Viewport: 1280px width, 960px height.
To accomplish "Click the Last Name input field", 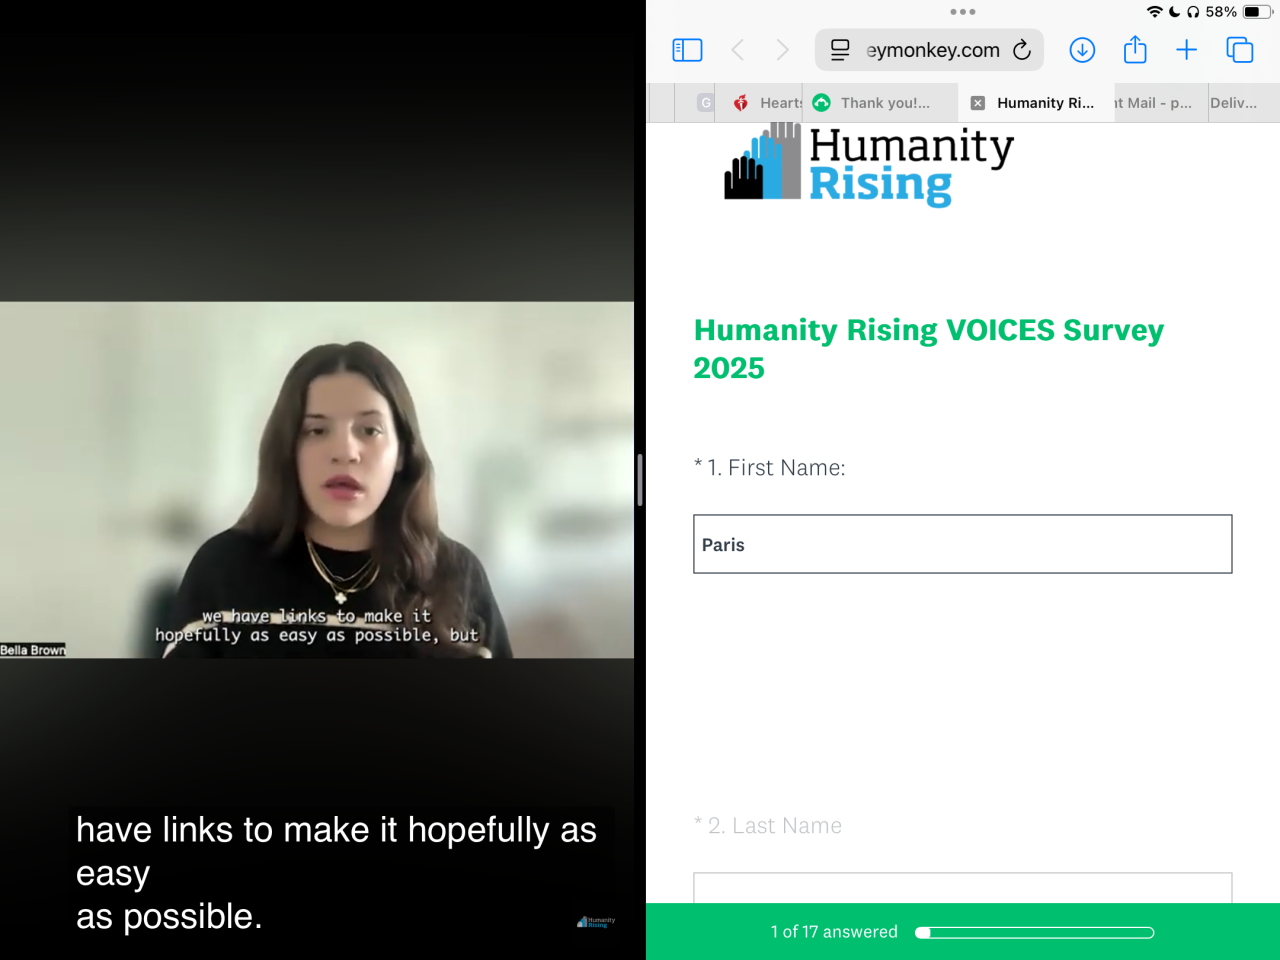I will (963, 888).
